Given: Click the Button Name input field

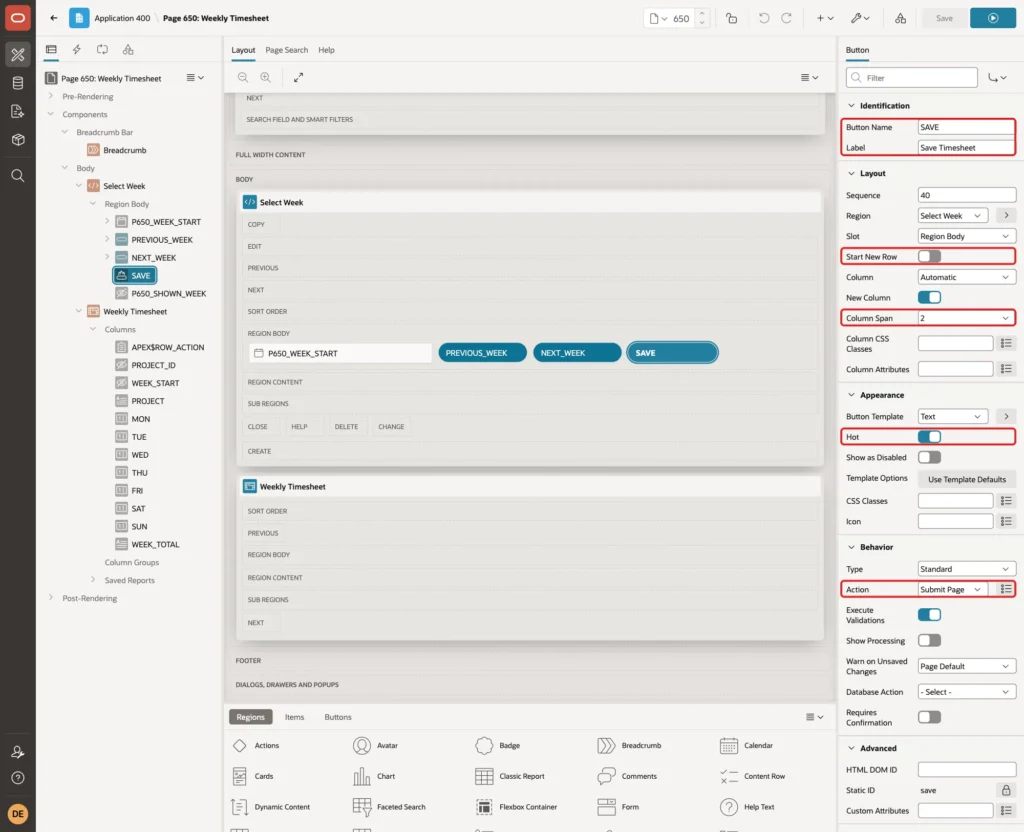Looking at the screenshot, I should pos(966,127).
